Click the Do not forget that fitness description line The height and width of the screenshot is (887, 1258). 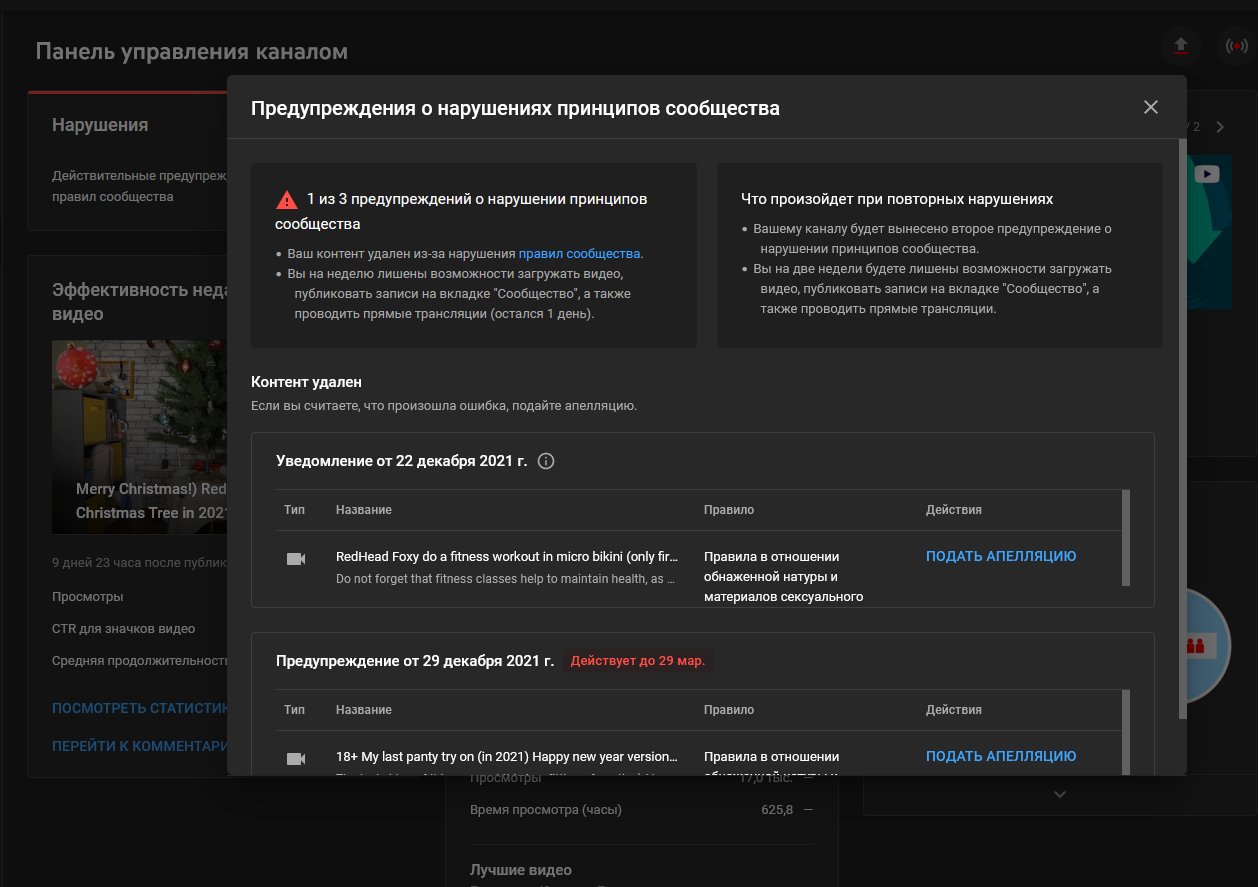click(505, 579)
